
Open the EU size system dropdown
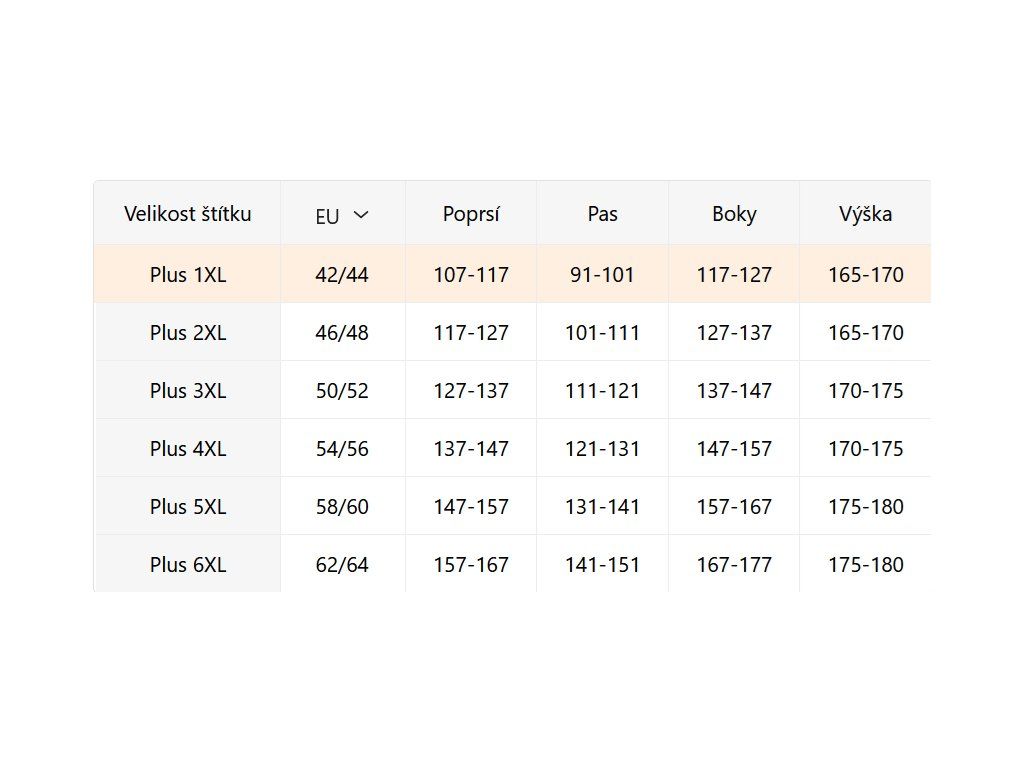(342, 215)
